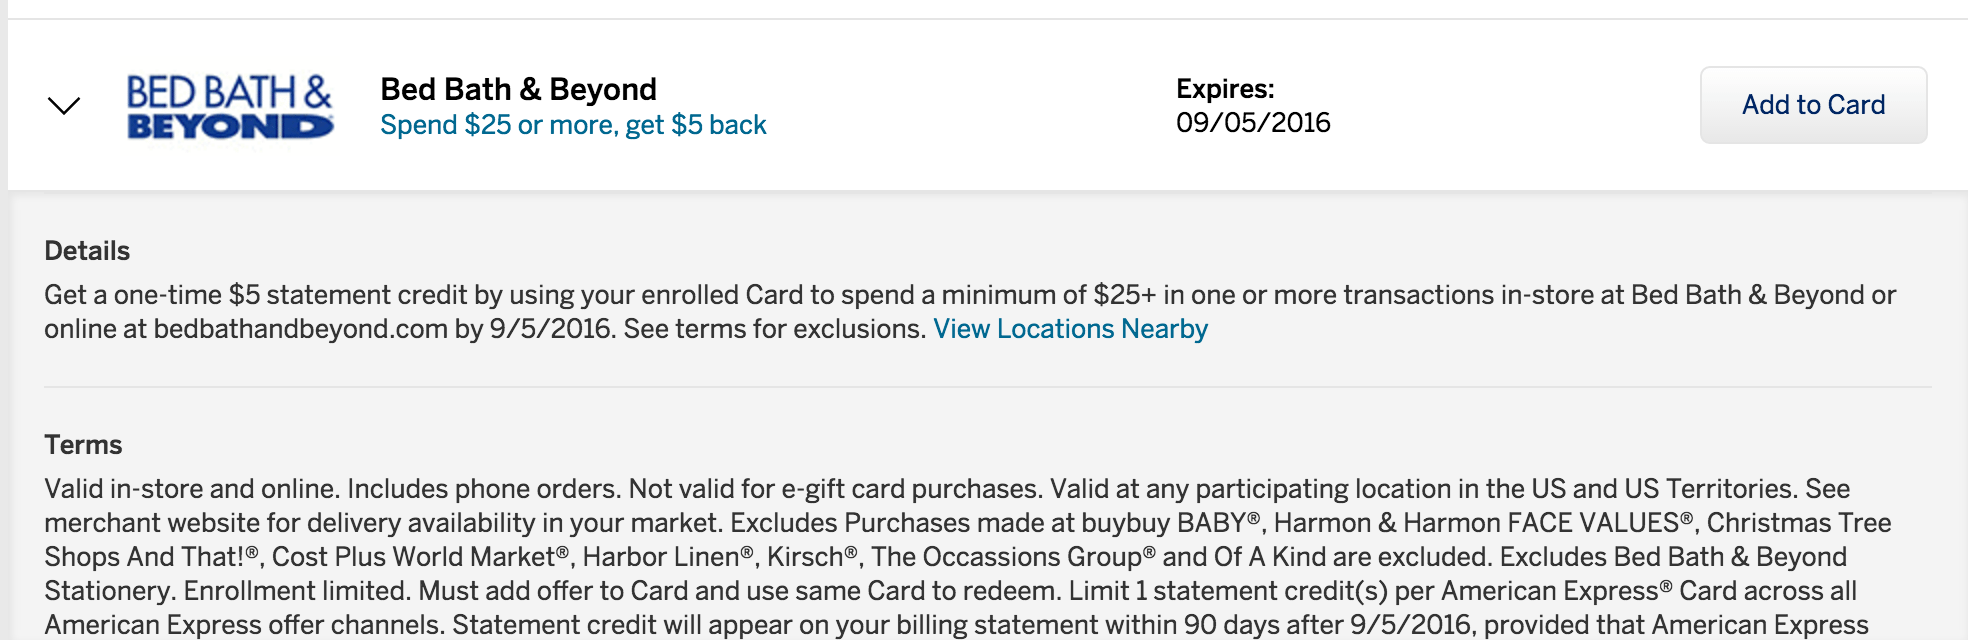Click the one-time $5 statement credit sentence
The width and height of the screenshot is (1968, 640).
[x=970, y=312]
